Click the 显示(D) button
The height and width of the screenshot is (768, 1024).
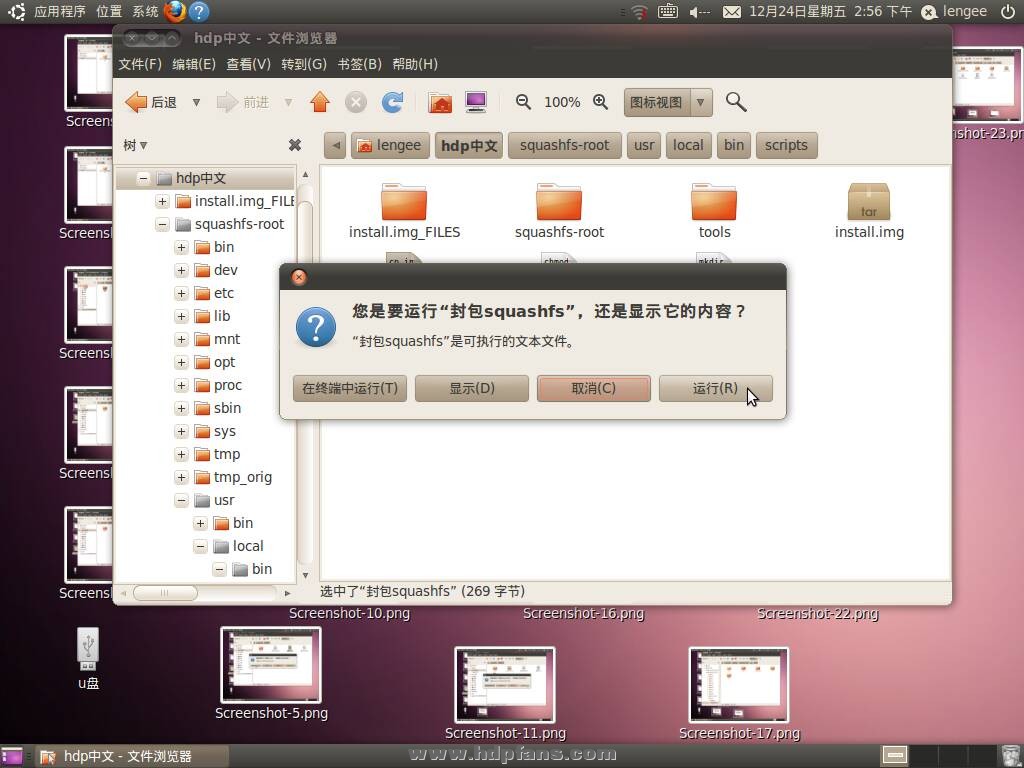click(x=472, y=389)
